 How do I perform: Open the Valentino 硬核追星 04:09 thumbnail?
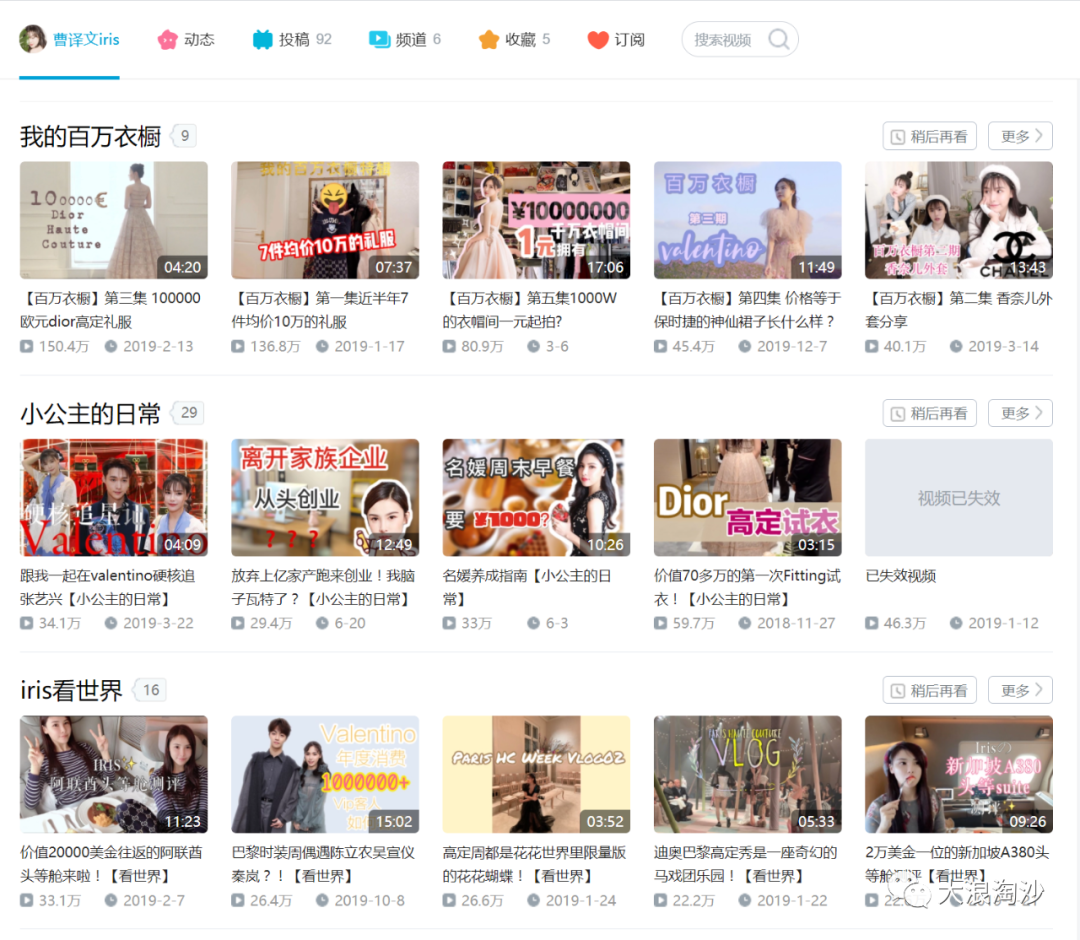pyautogui.click(x=114, y=497)
